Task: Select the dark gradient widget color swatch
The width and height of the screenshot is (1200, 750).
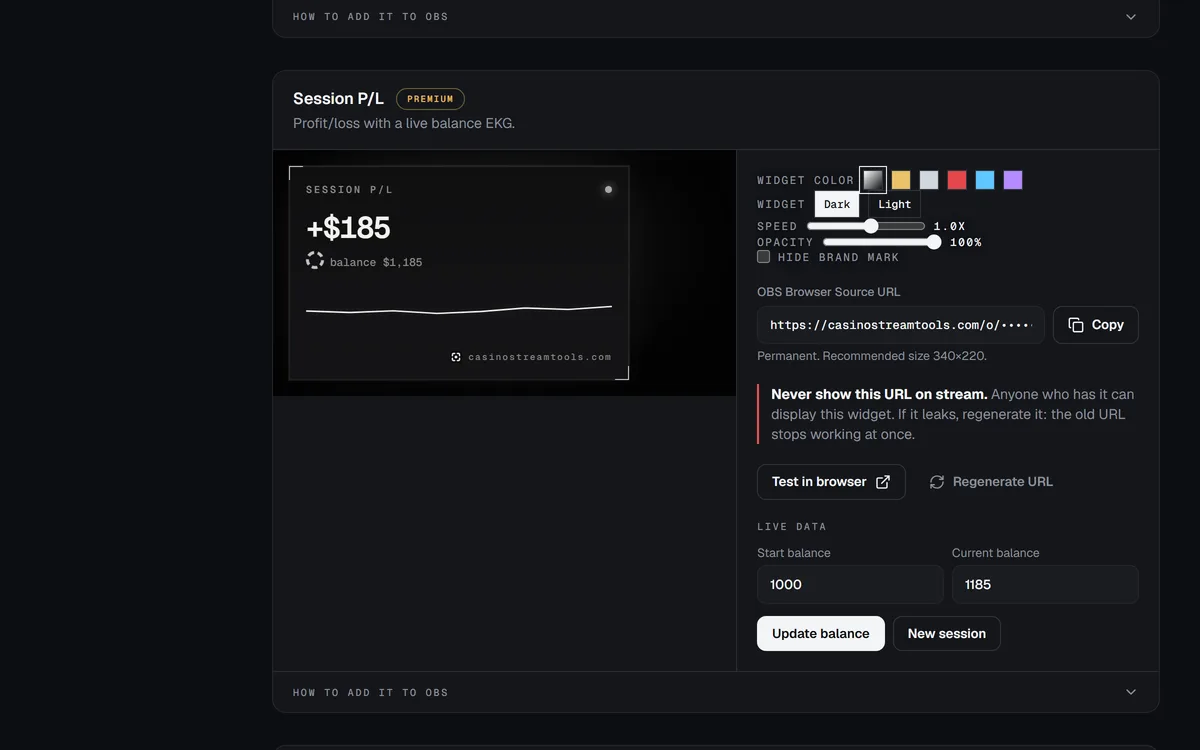Action: point(873,180)
